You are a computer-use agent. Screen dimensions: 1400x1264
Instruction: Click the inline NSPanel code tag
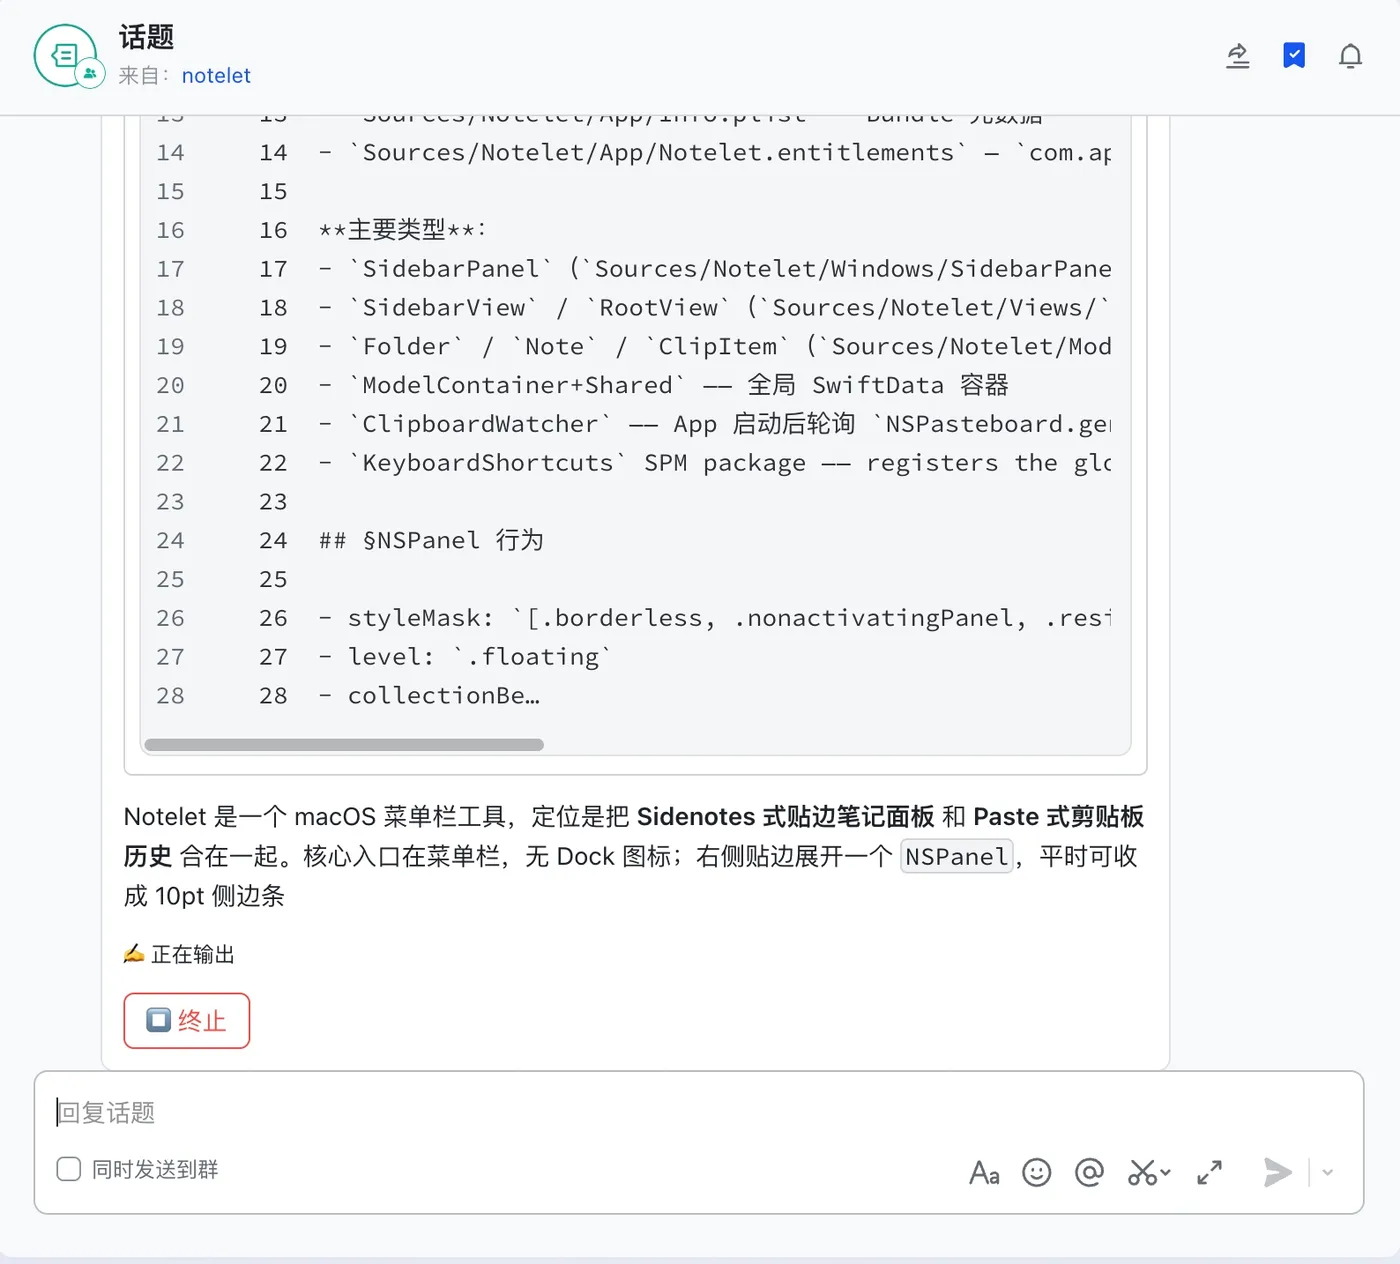coord(957,857)
